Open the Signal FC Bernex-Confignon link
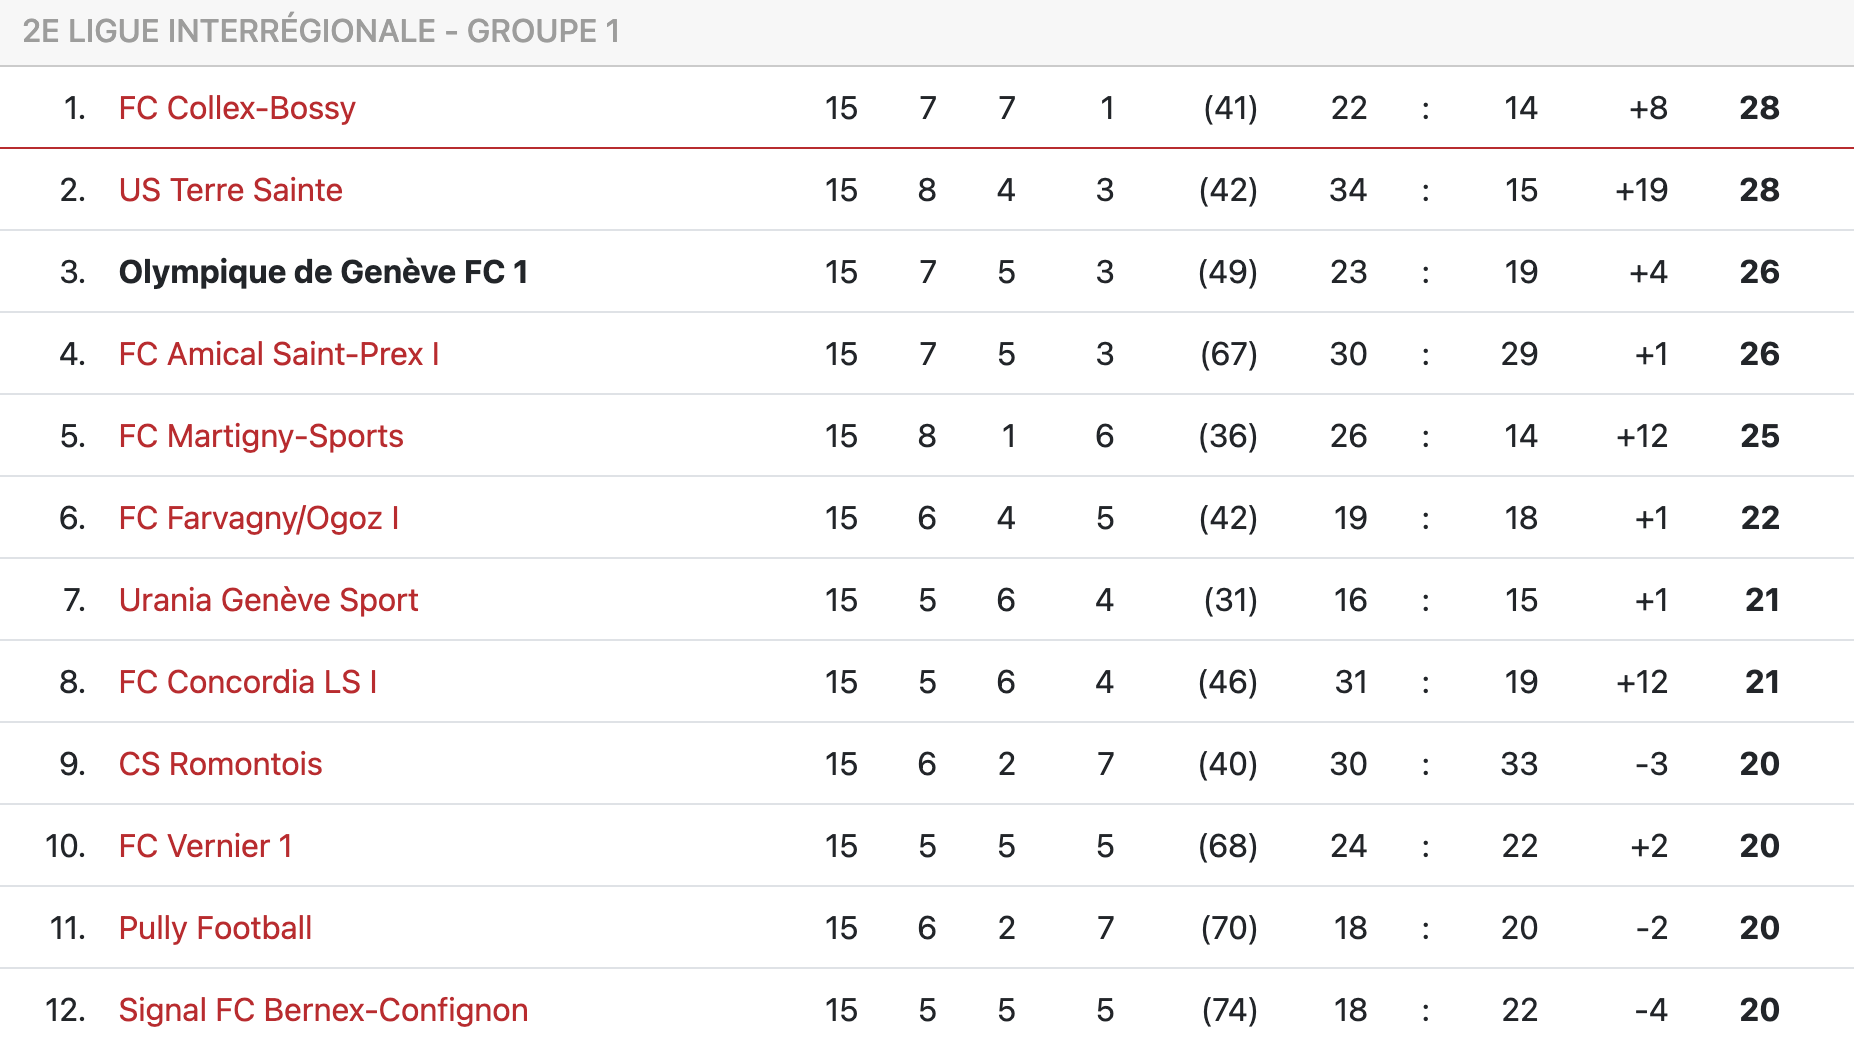The image size is (1854, 1044). tap(323, 1010)
